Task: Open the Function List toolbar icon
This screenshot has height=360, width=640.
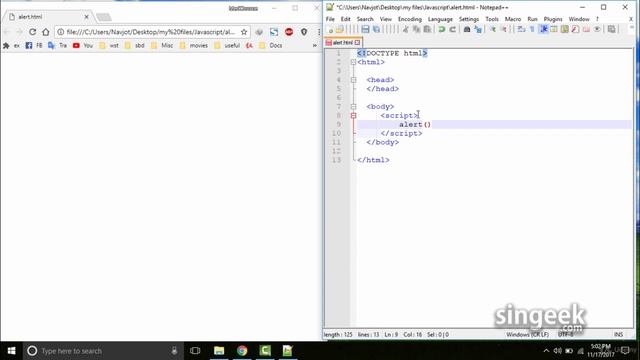Action: [575, 29]
